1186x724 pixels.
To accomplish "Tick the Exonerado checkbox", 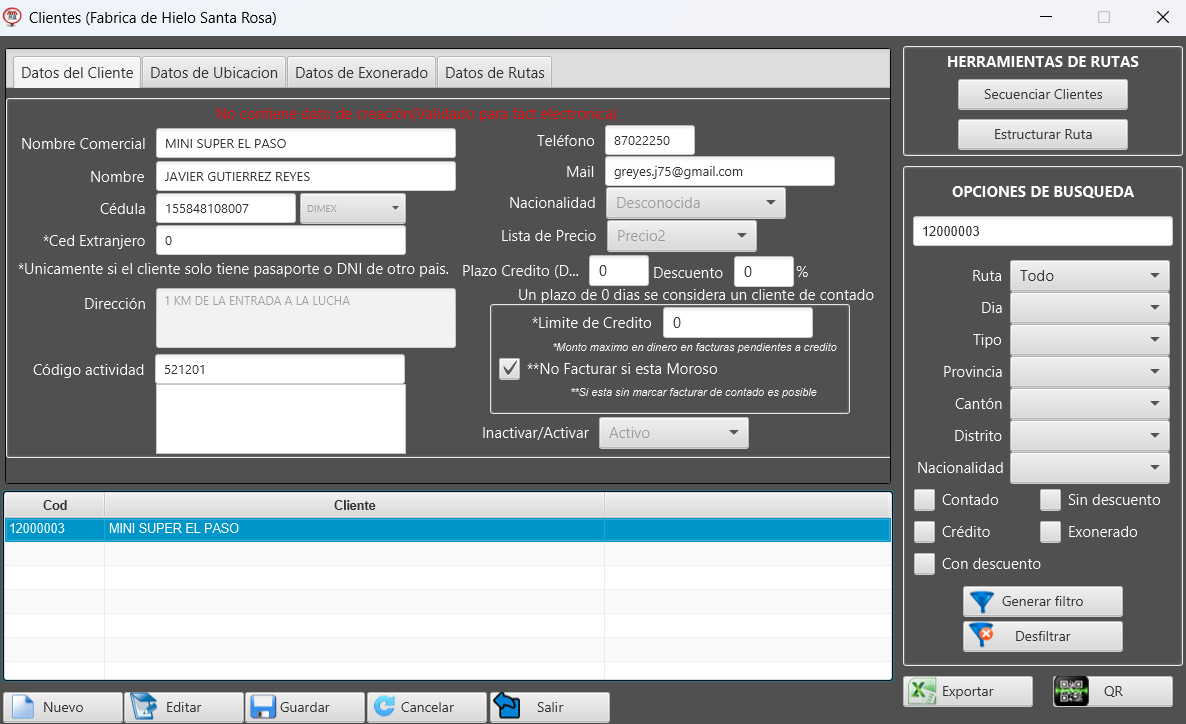I will 1050,532.
